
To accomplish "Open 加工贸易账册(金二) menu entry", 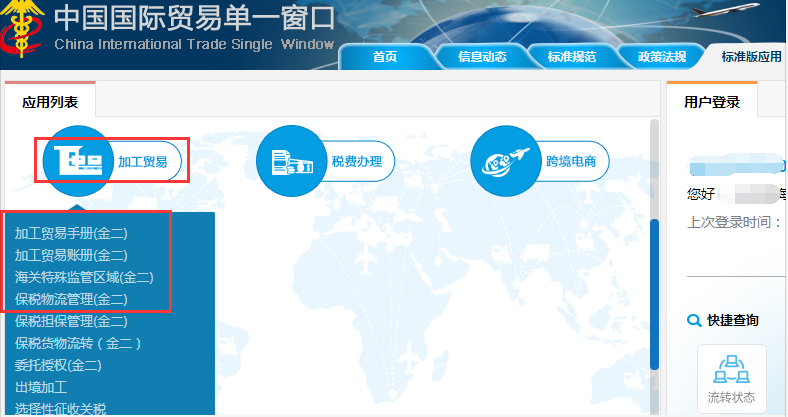I will point(71,255).
